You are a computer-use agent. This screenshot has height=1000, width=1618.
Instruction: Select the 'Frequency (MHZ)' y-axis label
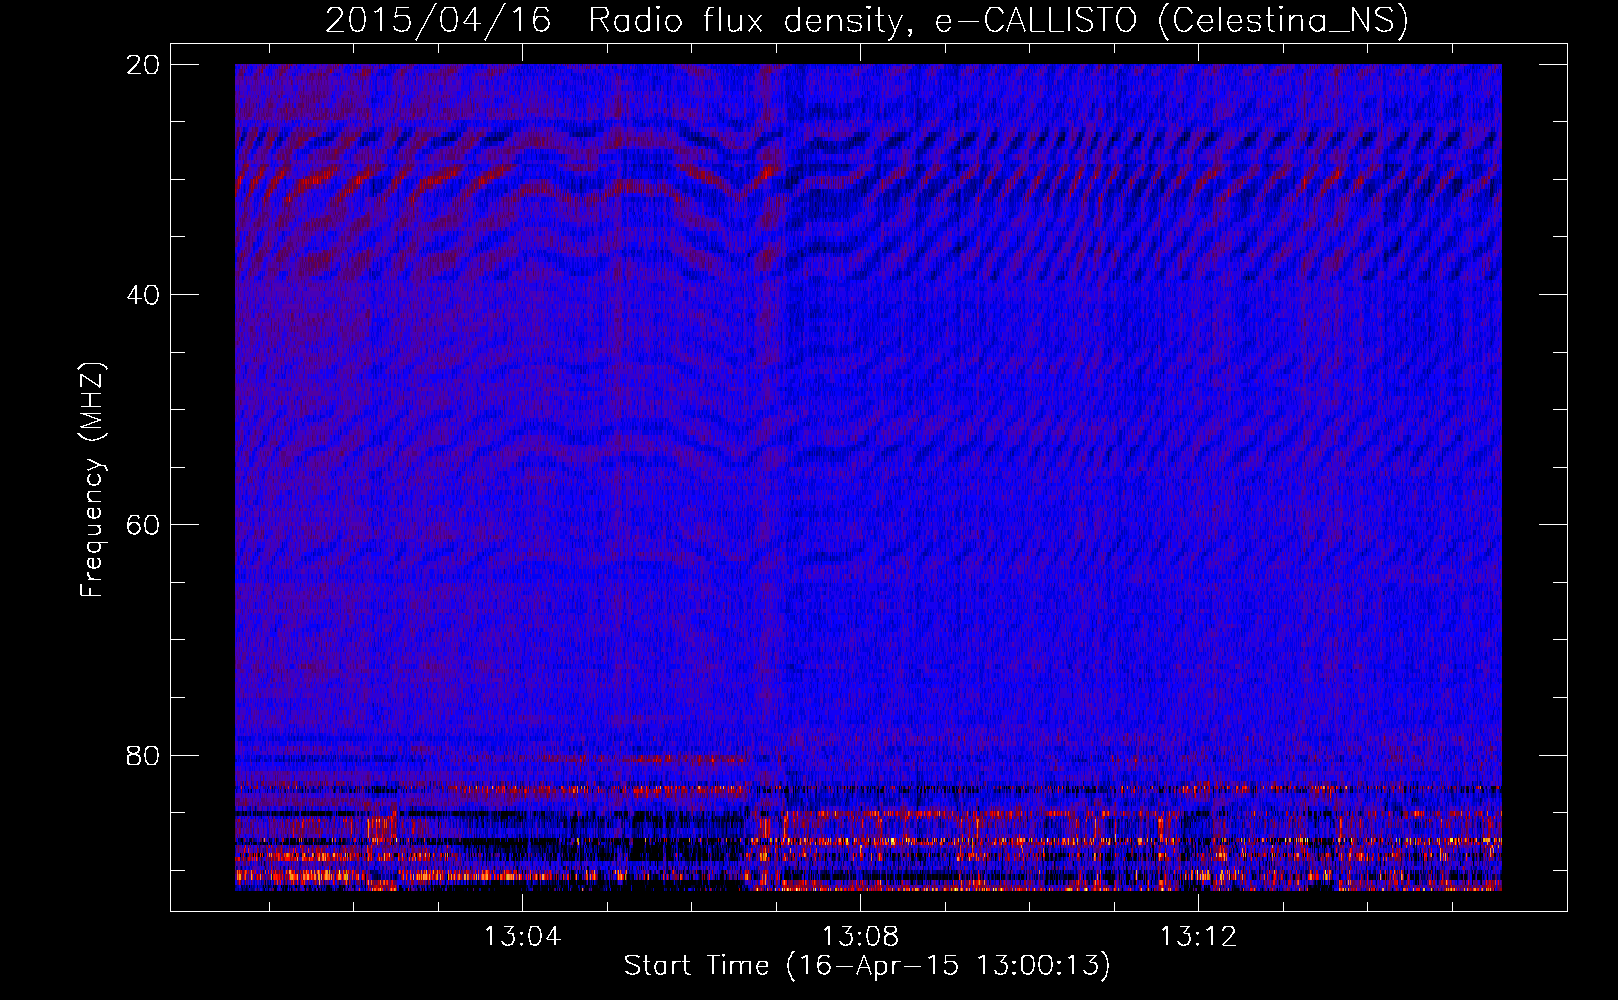coord(92,480)
